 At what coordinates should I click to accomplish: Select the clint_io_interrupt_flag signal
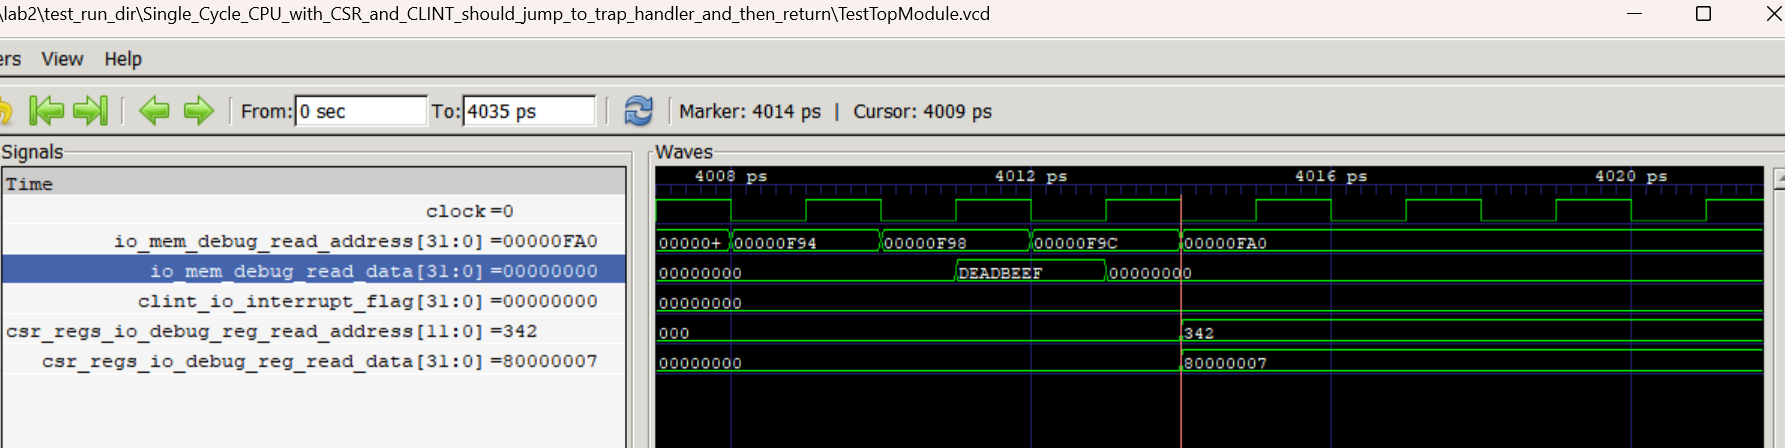[367, 301]
